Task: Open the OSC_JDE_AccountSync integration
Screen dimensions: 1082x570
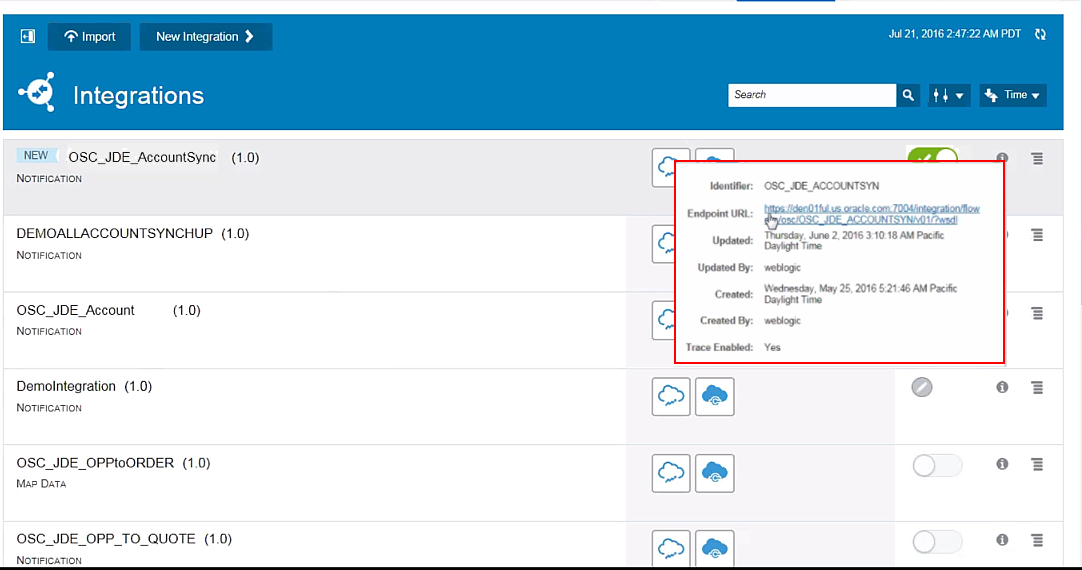Action: click(x=142, y=157)
